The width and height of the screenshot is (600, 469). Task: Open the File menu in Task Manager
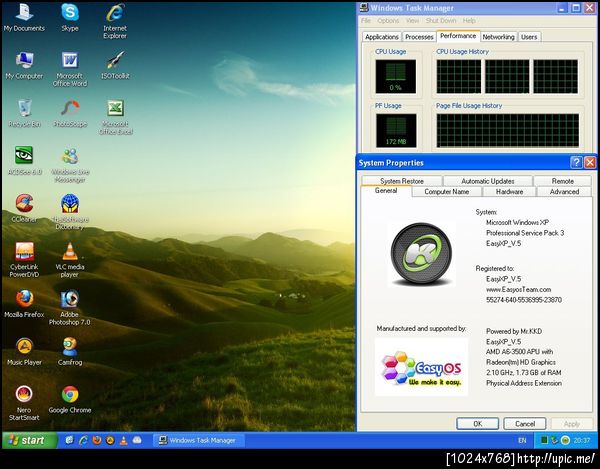(x=366, y=21)
